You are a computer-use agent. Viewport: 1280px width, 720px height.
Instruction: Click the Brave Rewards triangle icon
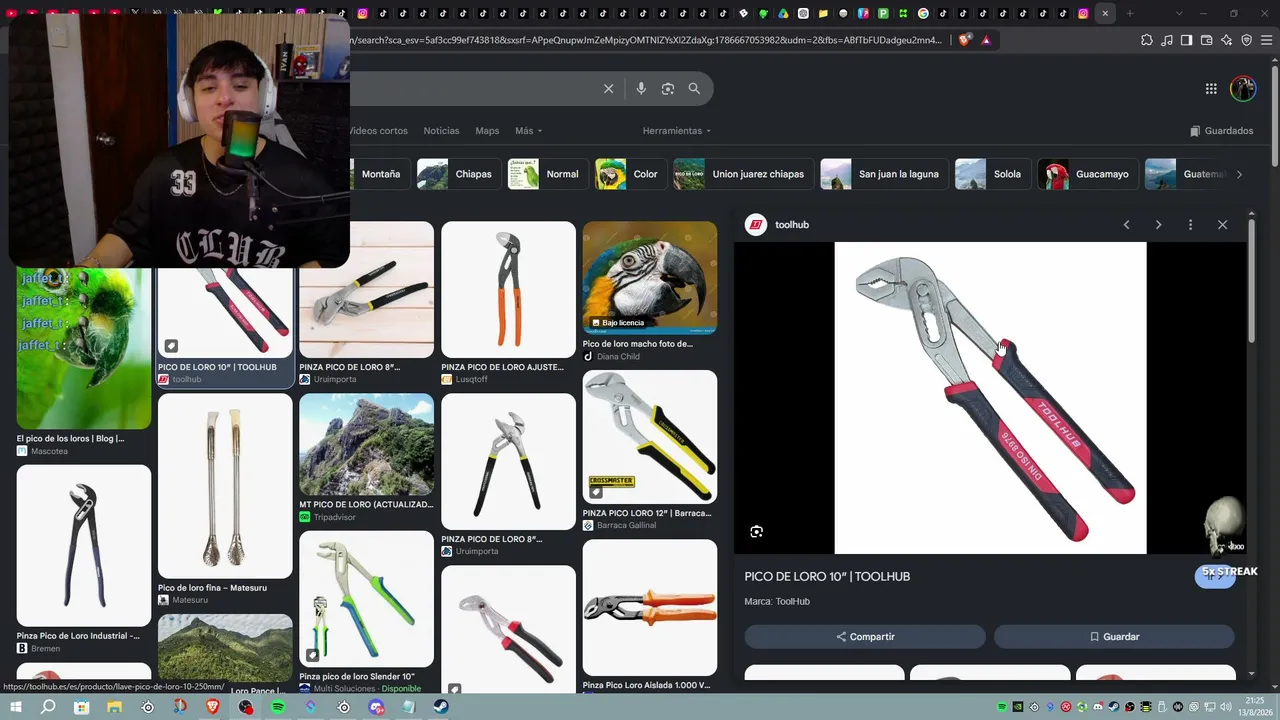986,40
